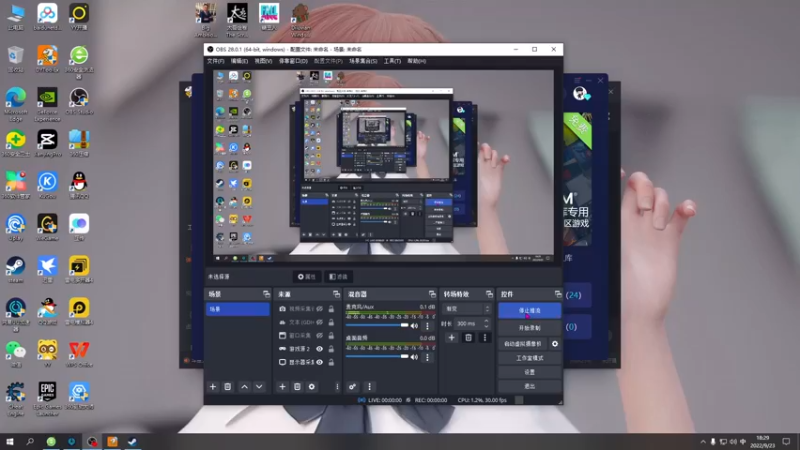
Task: Open advanced audio properties gears icon
Action: click(352, 387)
